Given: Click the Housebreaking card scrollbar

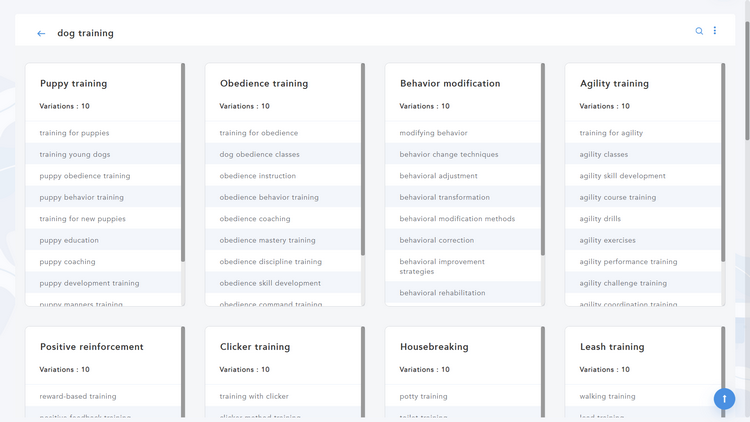Looking at the screenshot, I should point(542,372).
